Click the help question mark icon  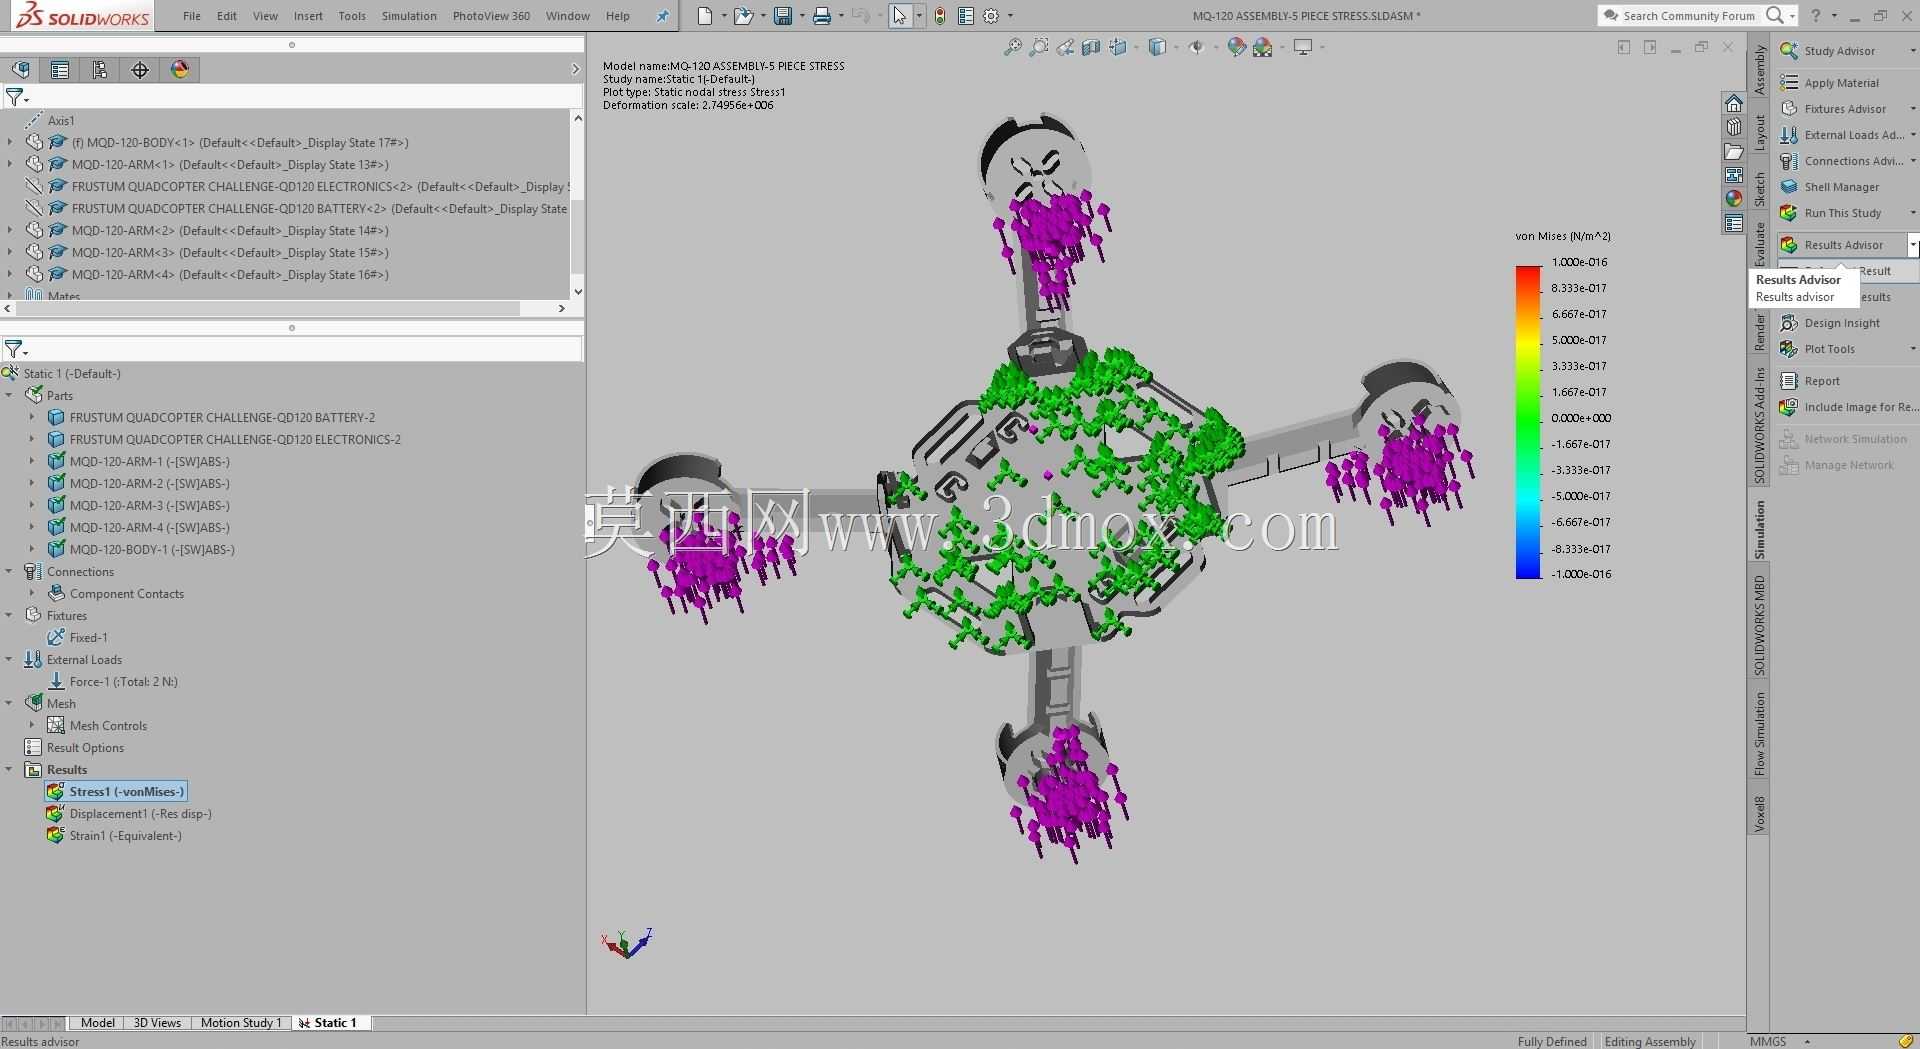click(1816, 15)
